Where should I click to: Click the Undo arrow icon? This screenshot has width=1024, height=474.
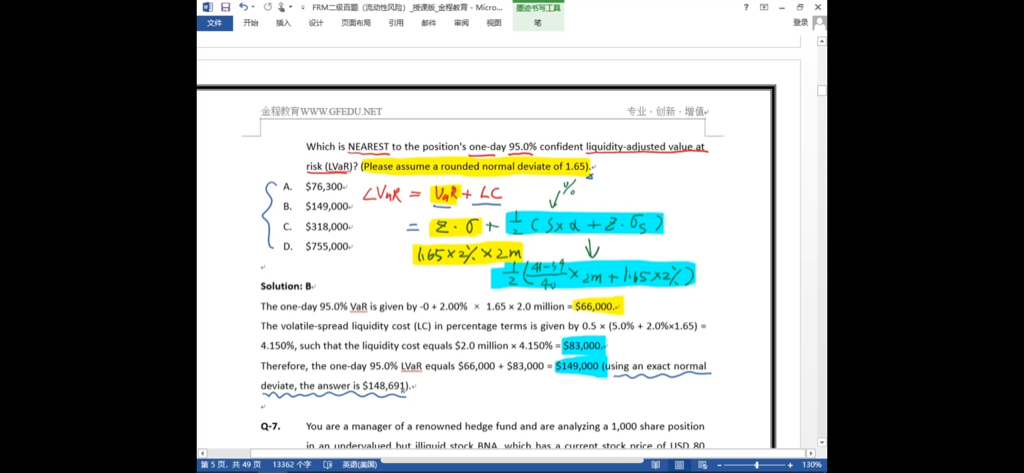[243, 7]
